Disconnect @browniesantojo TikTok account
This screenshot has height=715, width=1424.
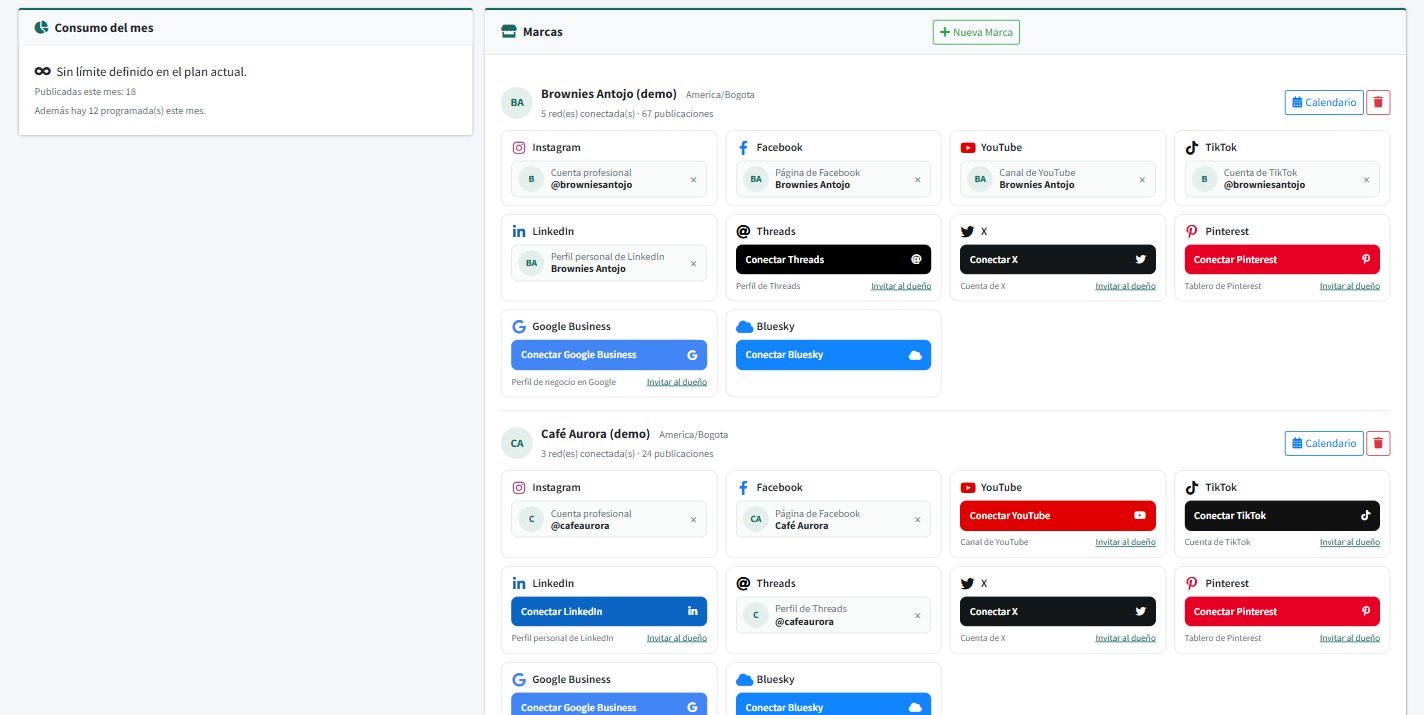coord(1366,179)
